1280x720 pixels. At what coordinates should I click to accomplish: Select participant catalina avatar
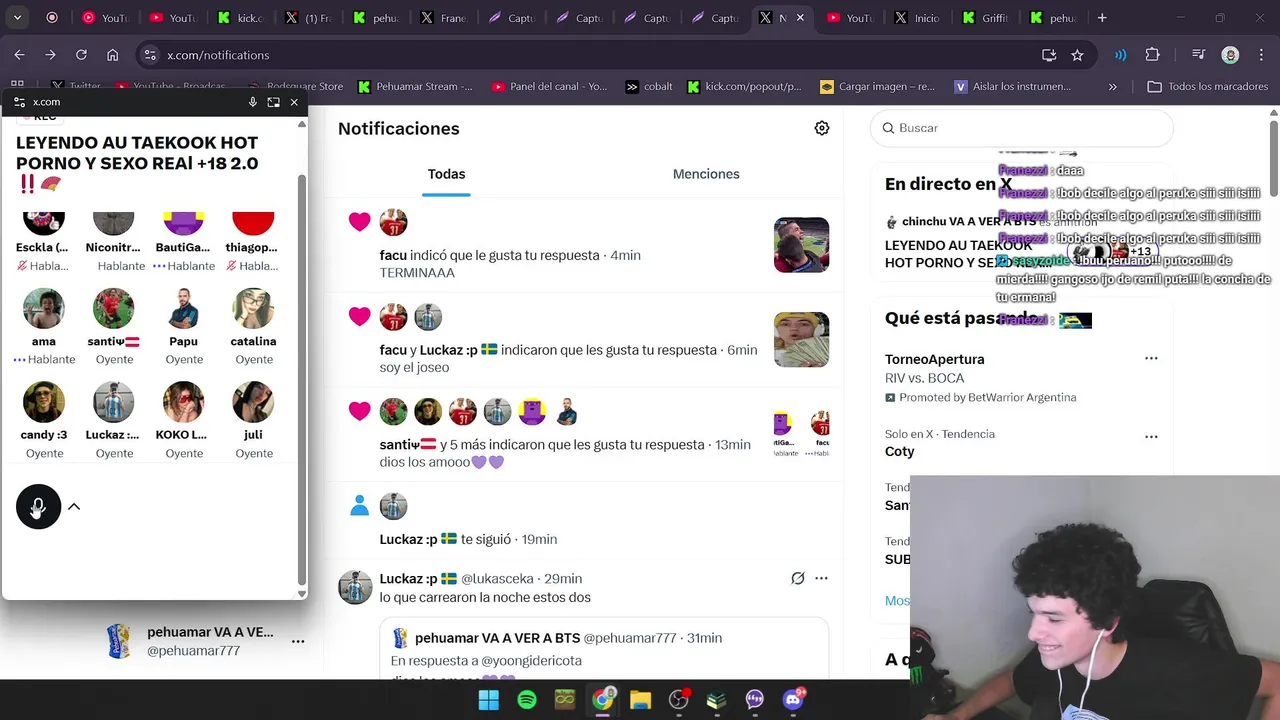(253, 309)
